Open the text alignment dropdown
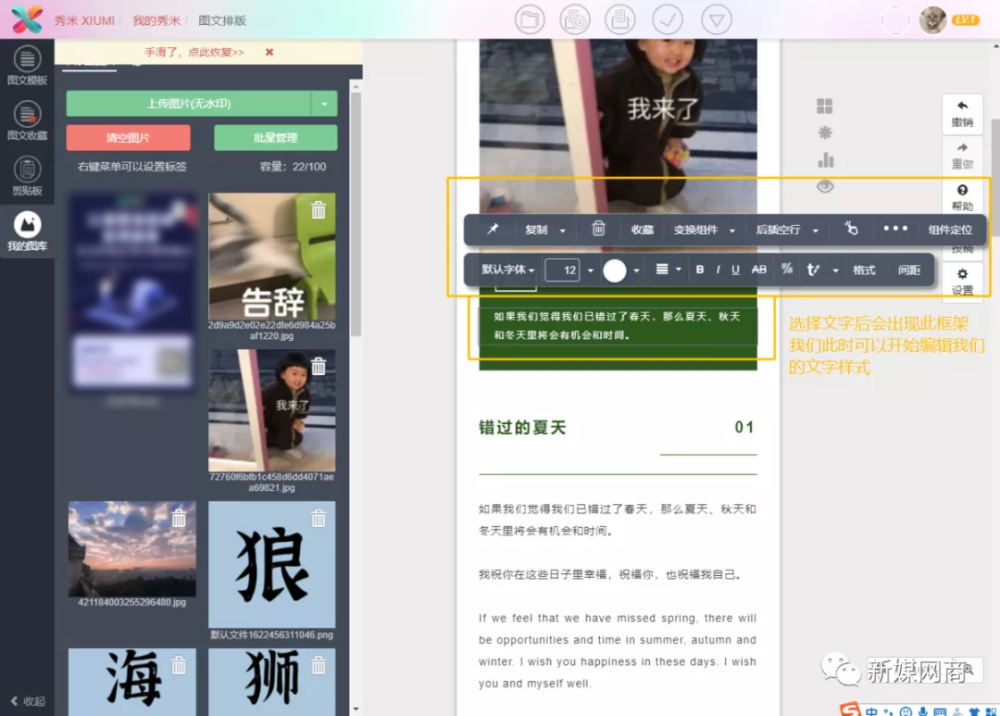This screenshot has width=1000, height=716. 668,270
